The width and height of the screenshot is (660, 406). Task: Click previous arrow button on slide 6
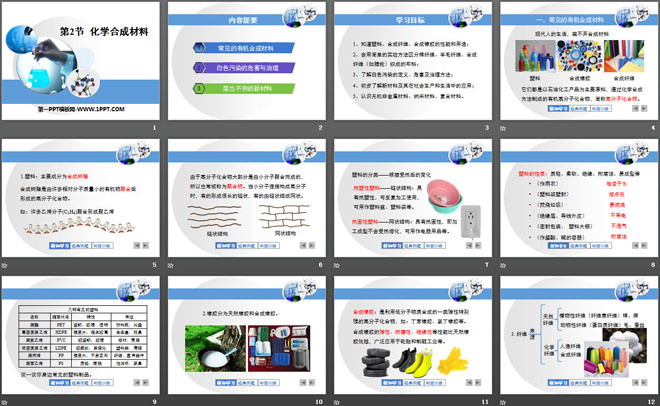point(303,245)
